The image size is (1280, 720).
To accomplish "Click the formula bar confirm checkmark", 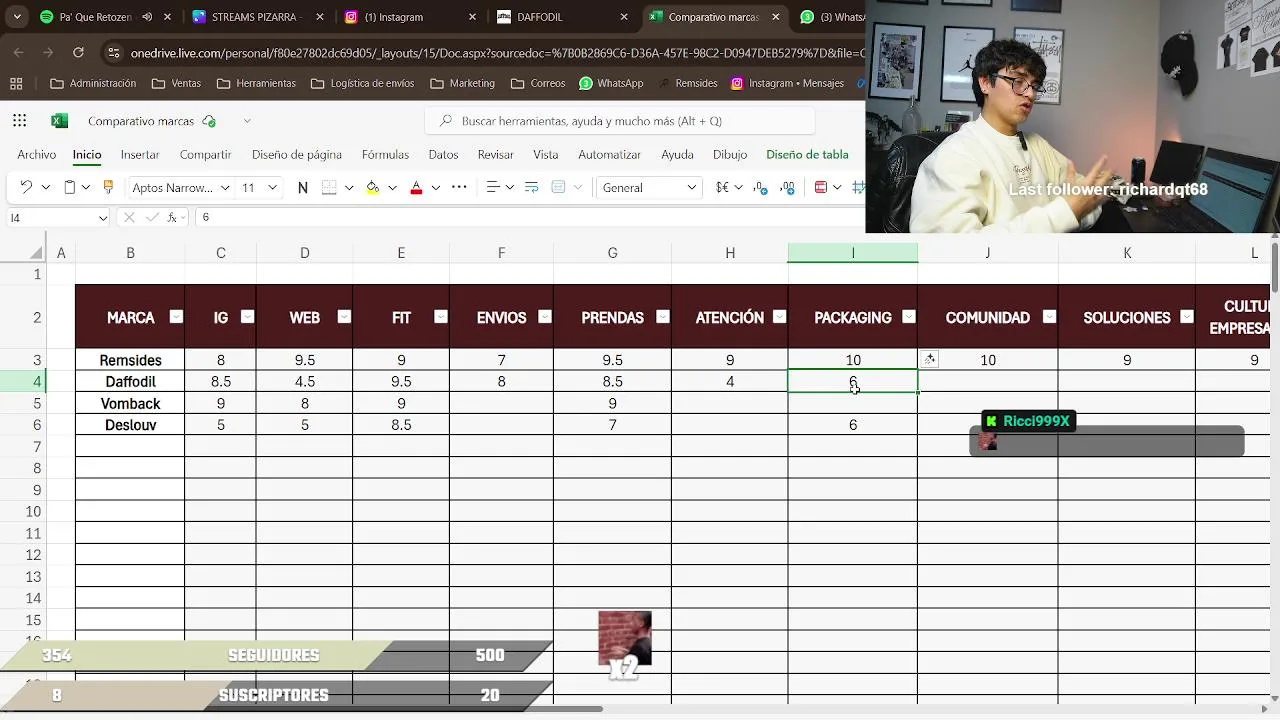I will click(x=151, y=217).
